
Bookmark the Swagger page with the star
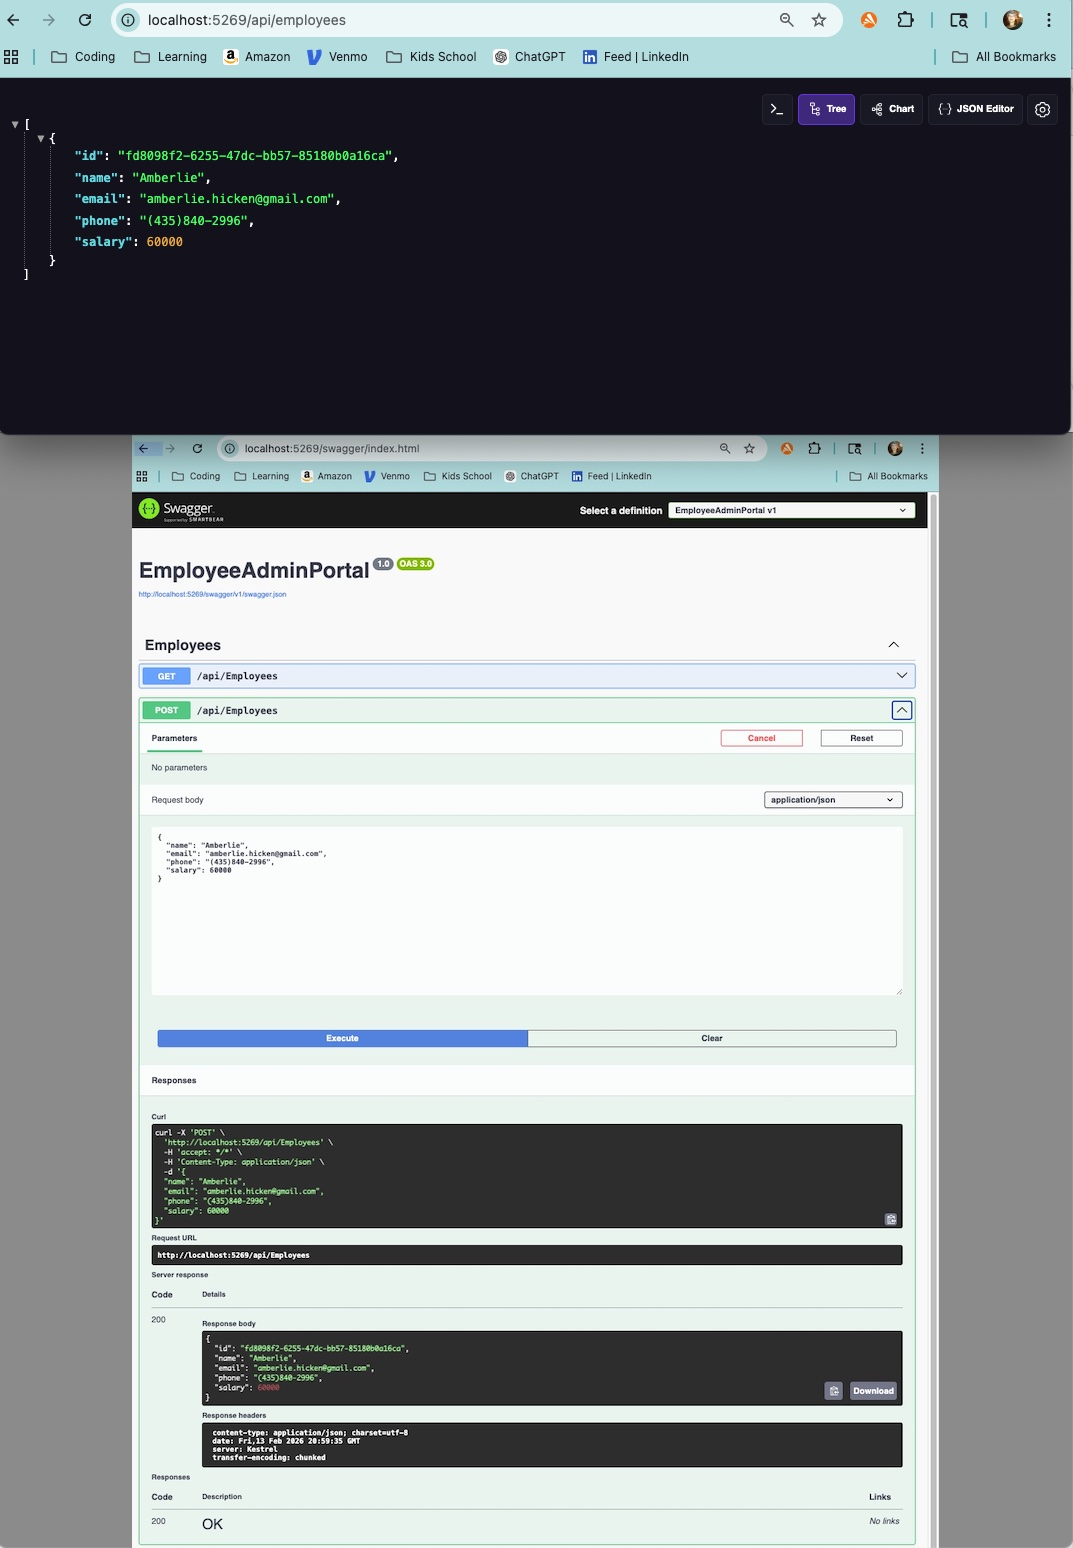tap(749, 449)
